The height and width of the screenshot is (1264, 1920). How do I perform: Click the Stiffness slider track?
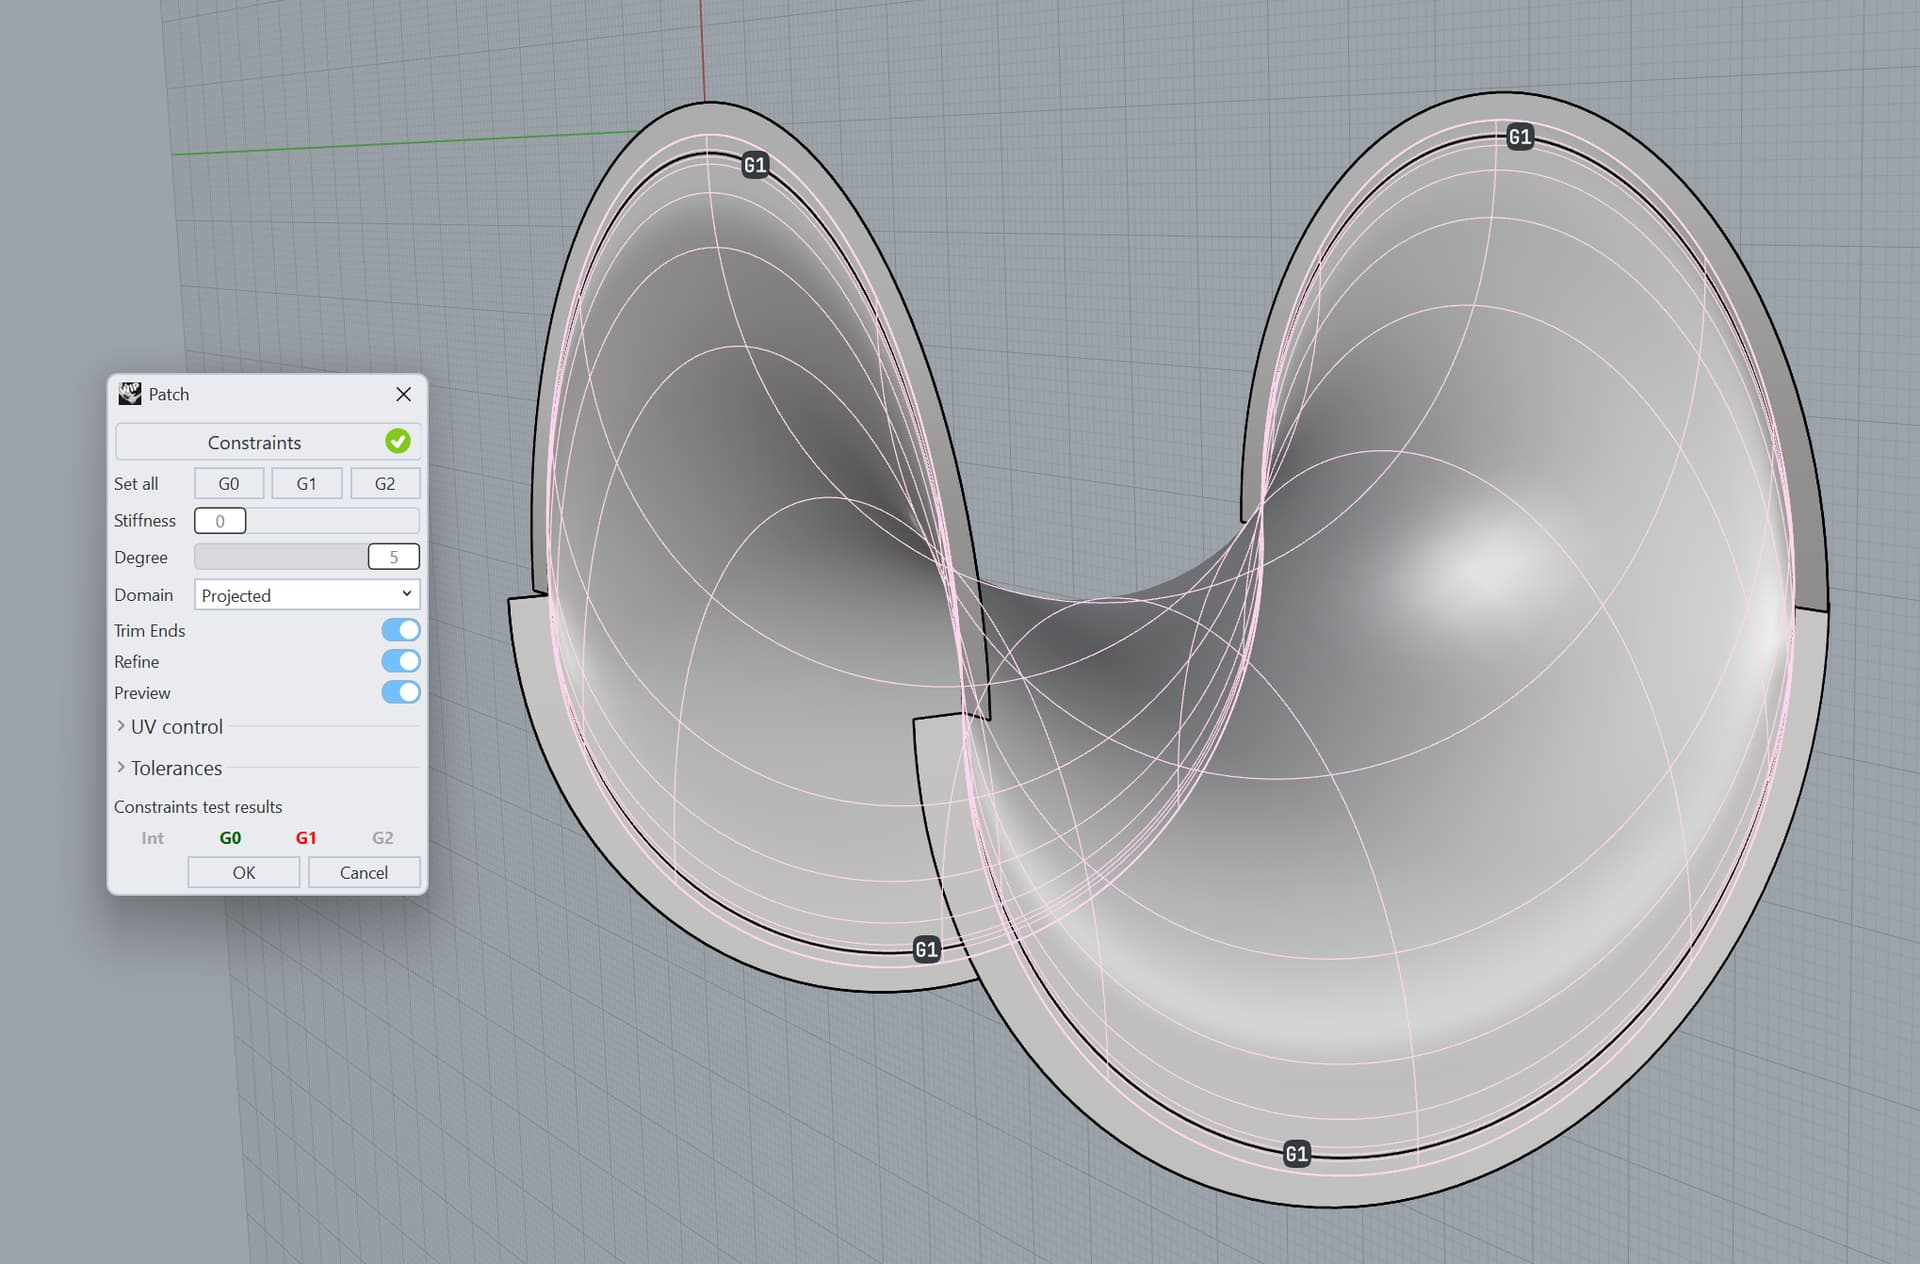click(332, 520)
